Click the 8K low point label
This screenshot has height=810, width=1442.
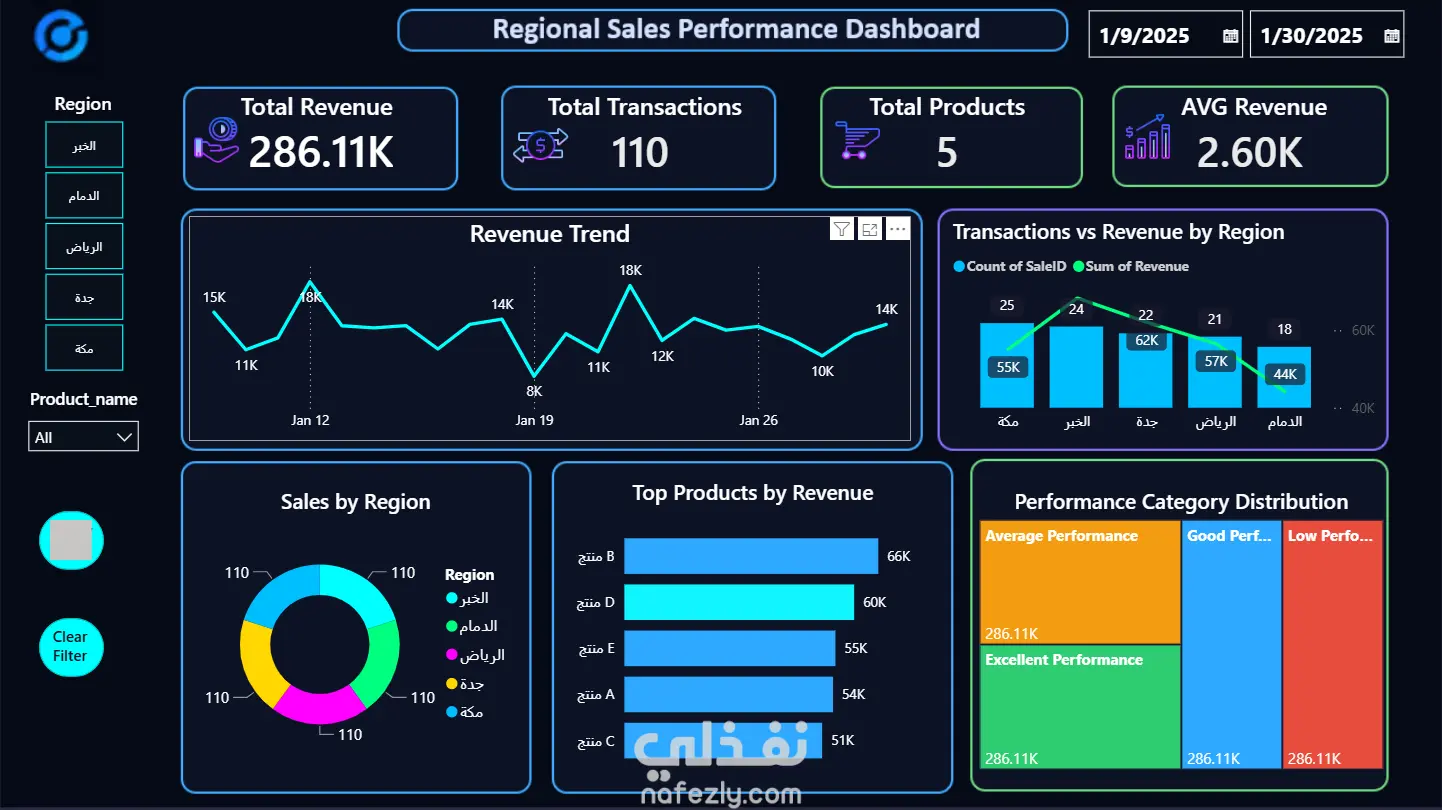[534, 391]
